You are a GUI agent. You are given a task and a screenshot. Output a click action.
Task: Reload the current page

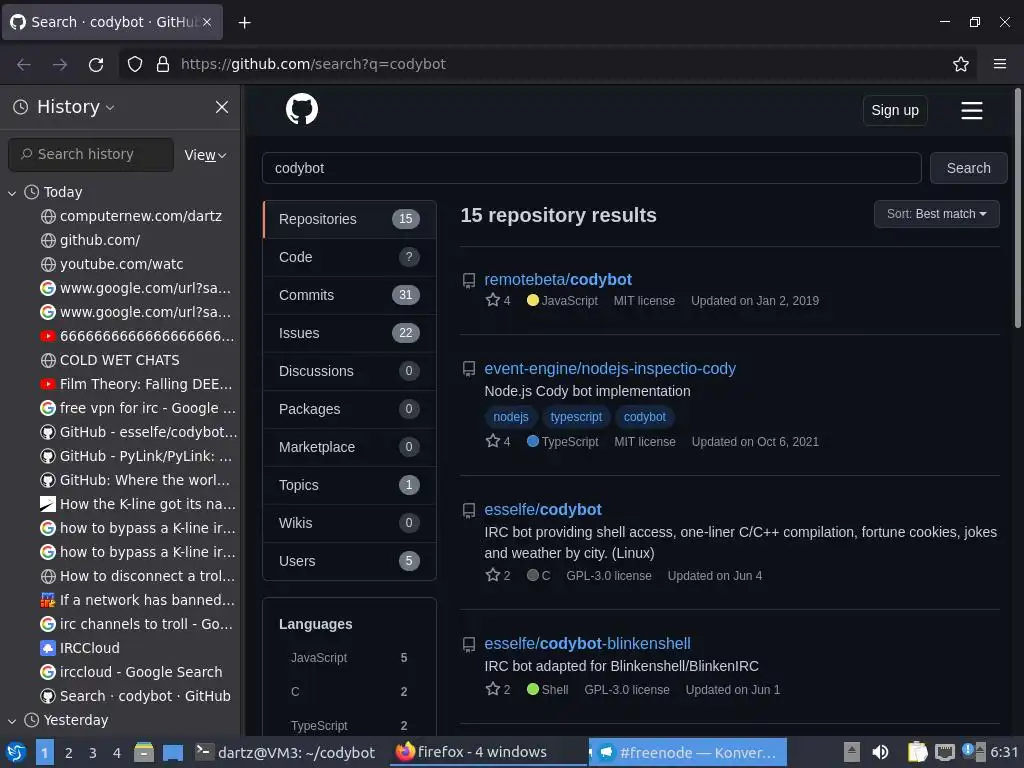[96, 64]
